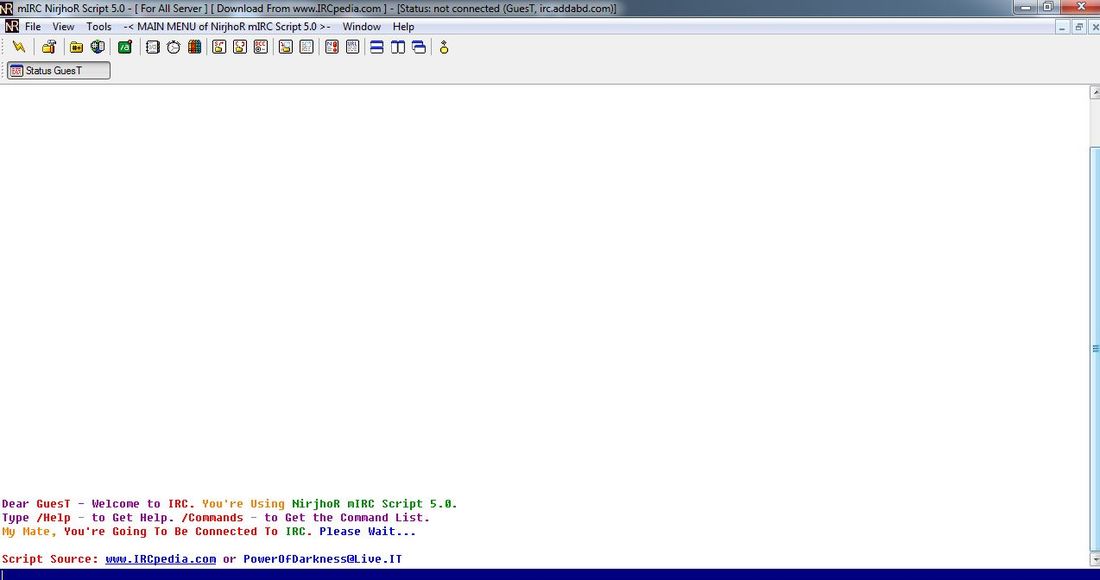The image size is (1100, 580).
Task: Click the Channels List globe icon
Action: [98, 47]
